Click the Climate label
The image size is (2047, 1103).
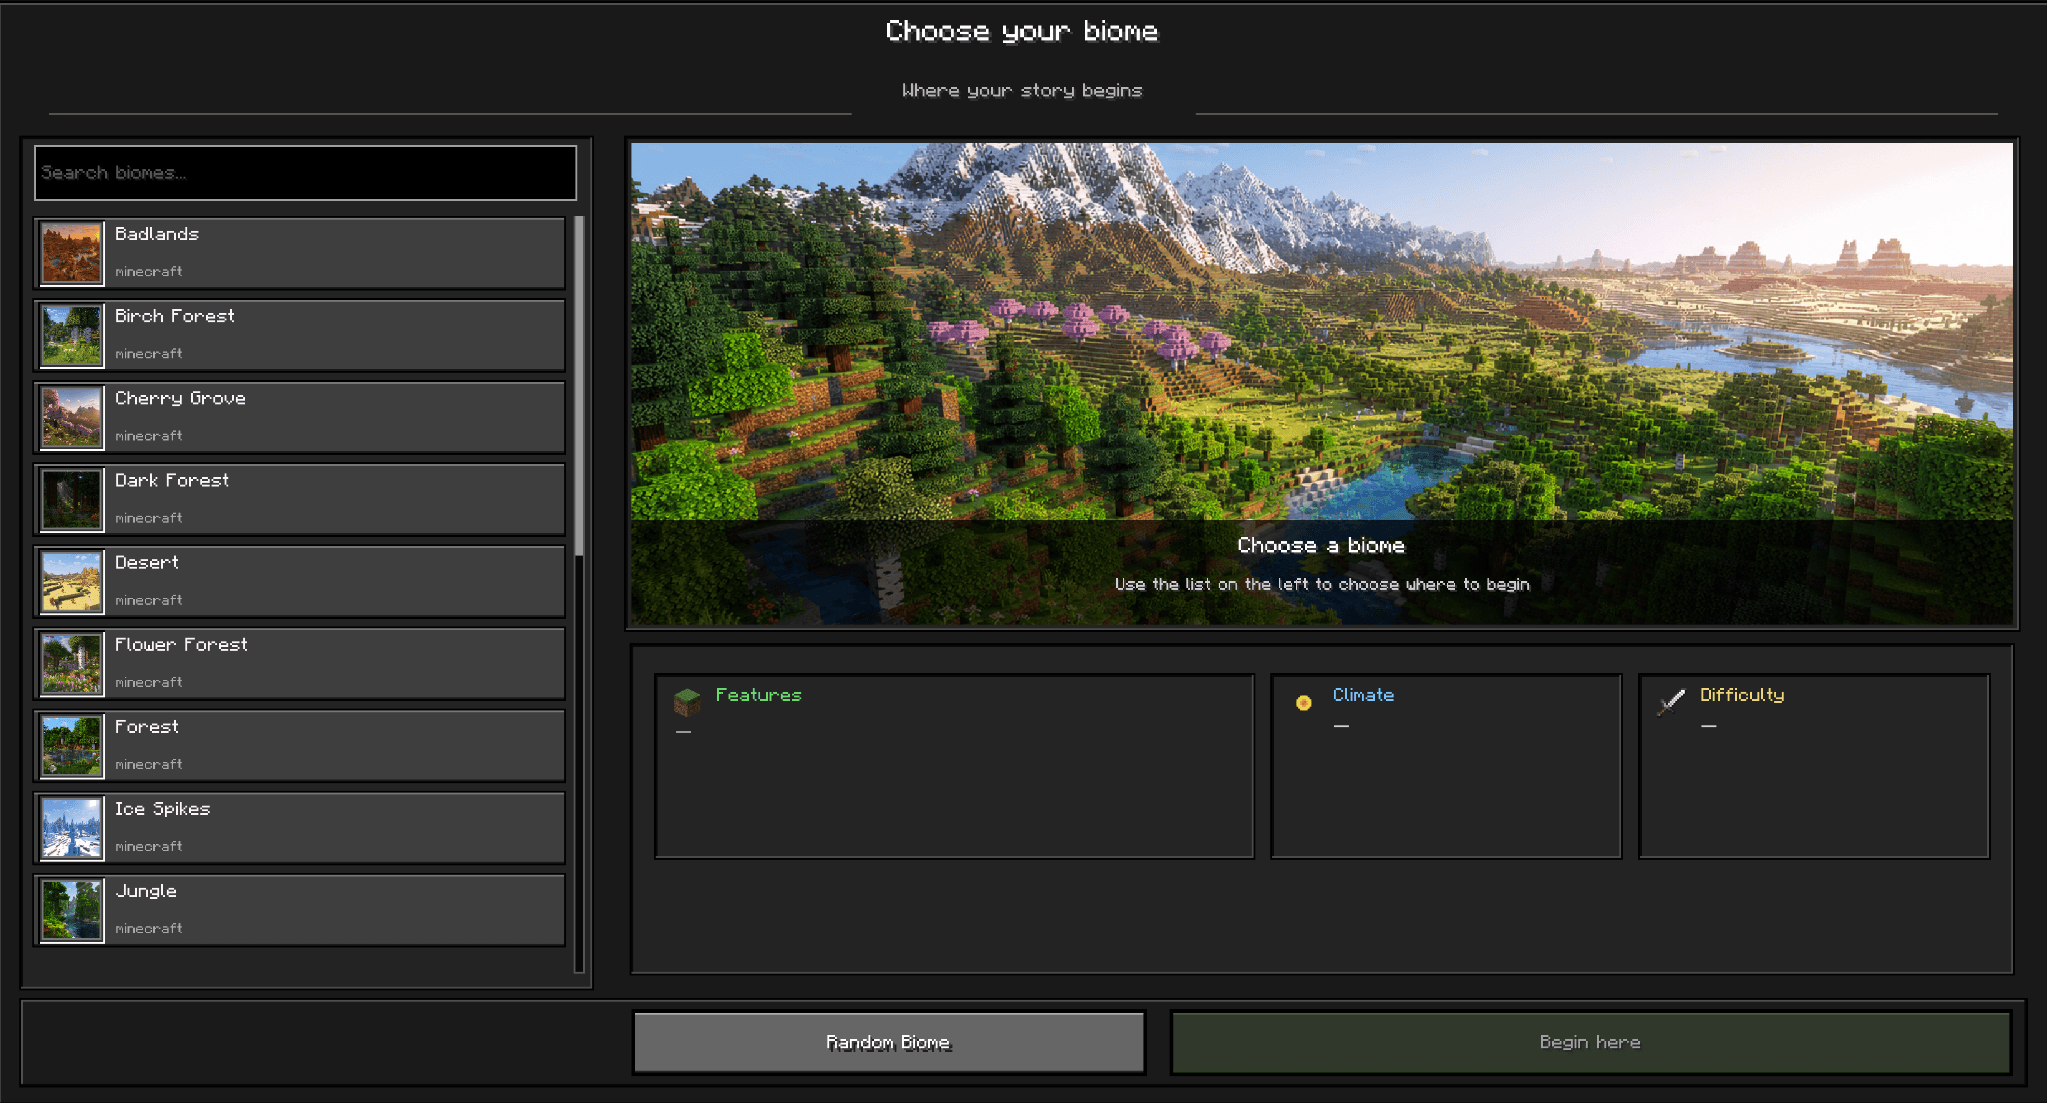(1363, 695)
